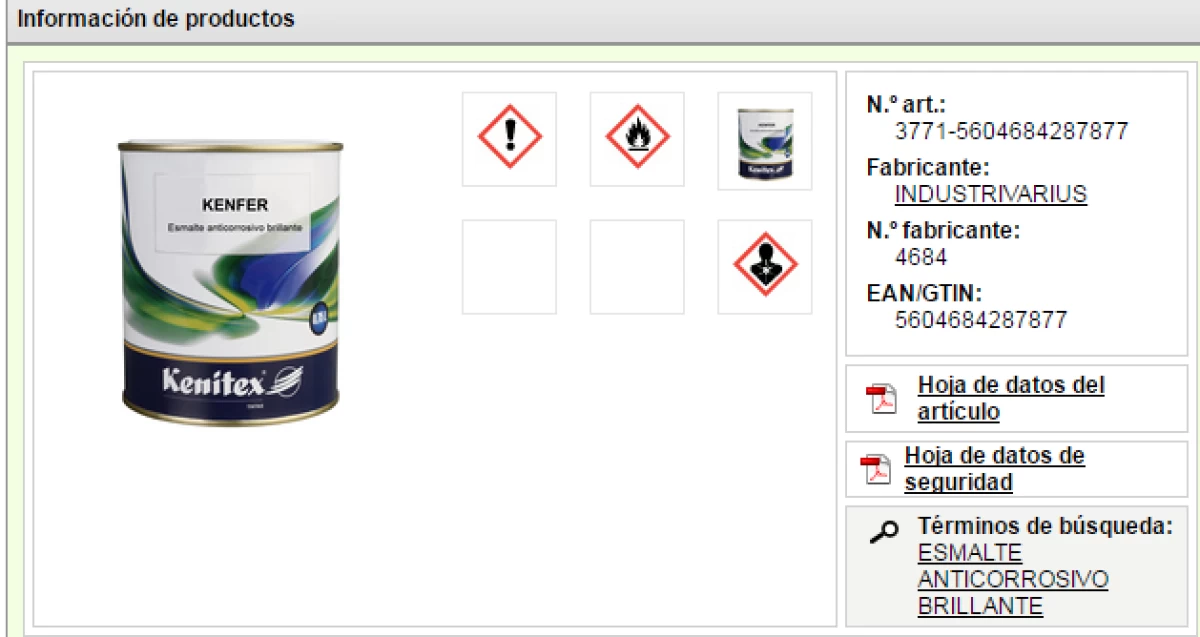Click the manufacturer number 4684
The width and height of the screenshot is (1200, 637).
click(920, 257)
